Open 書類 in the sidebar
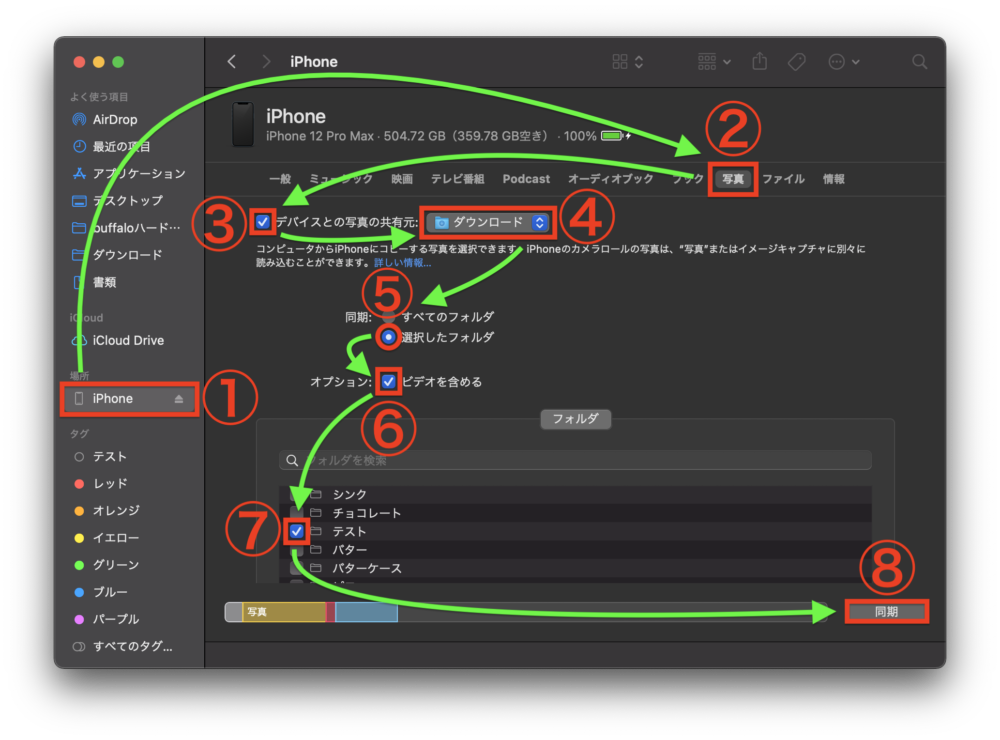Image resolution: width=1000 pixels, height=740 pixels. pos(94,282)
